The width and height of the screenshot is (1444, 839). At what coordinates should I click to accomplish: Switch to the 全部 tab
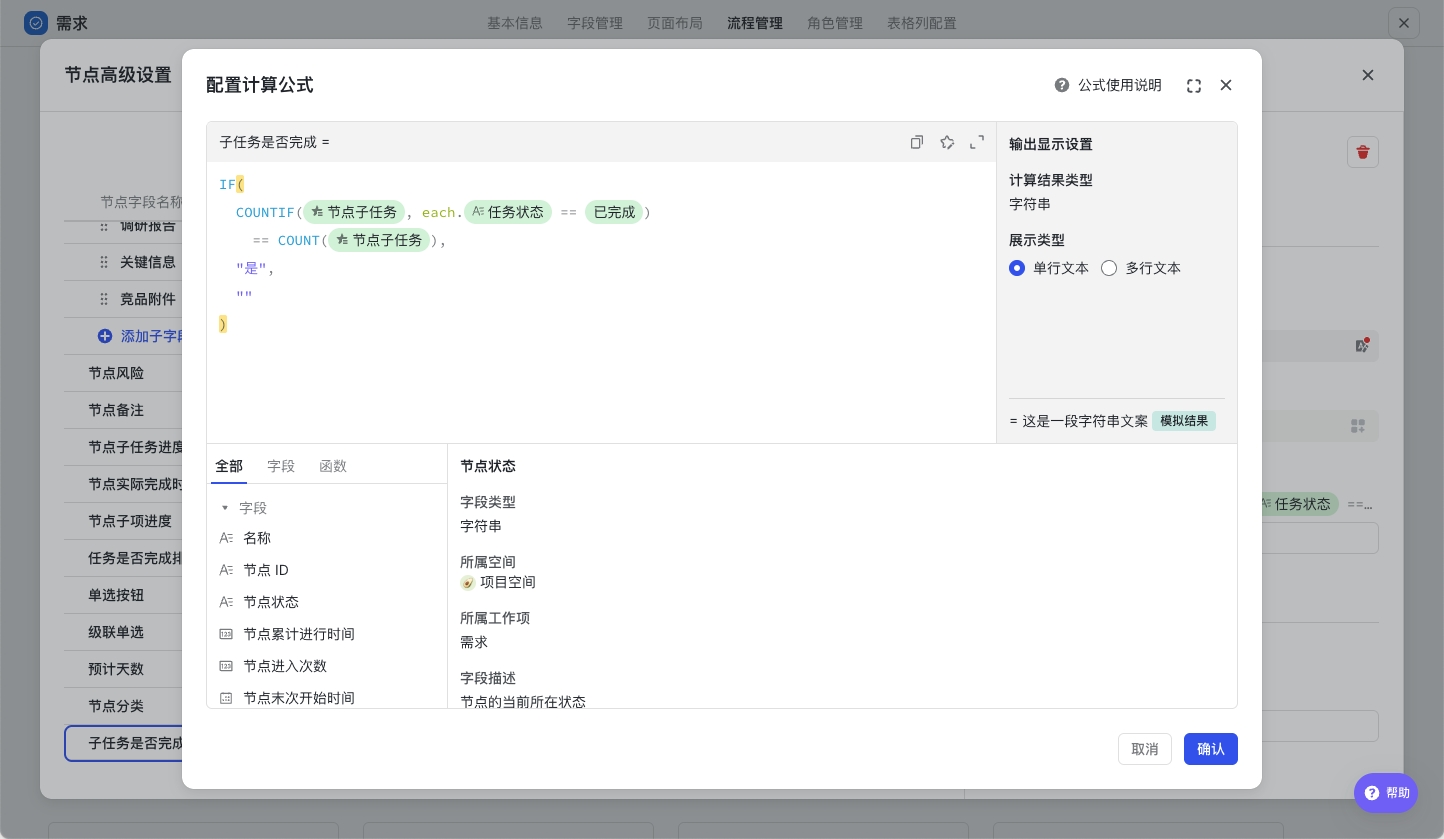coord(229,466)
